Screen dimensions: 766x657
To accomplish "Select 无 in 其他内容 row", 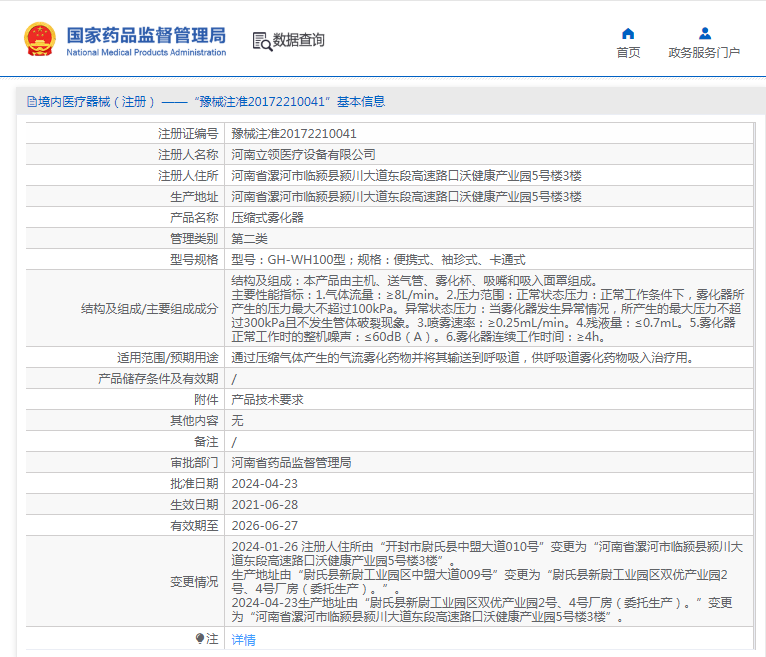I will 237,421.
